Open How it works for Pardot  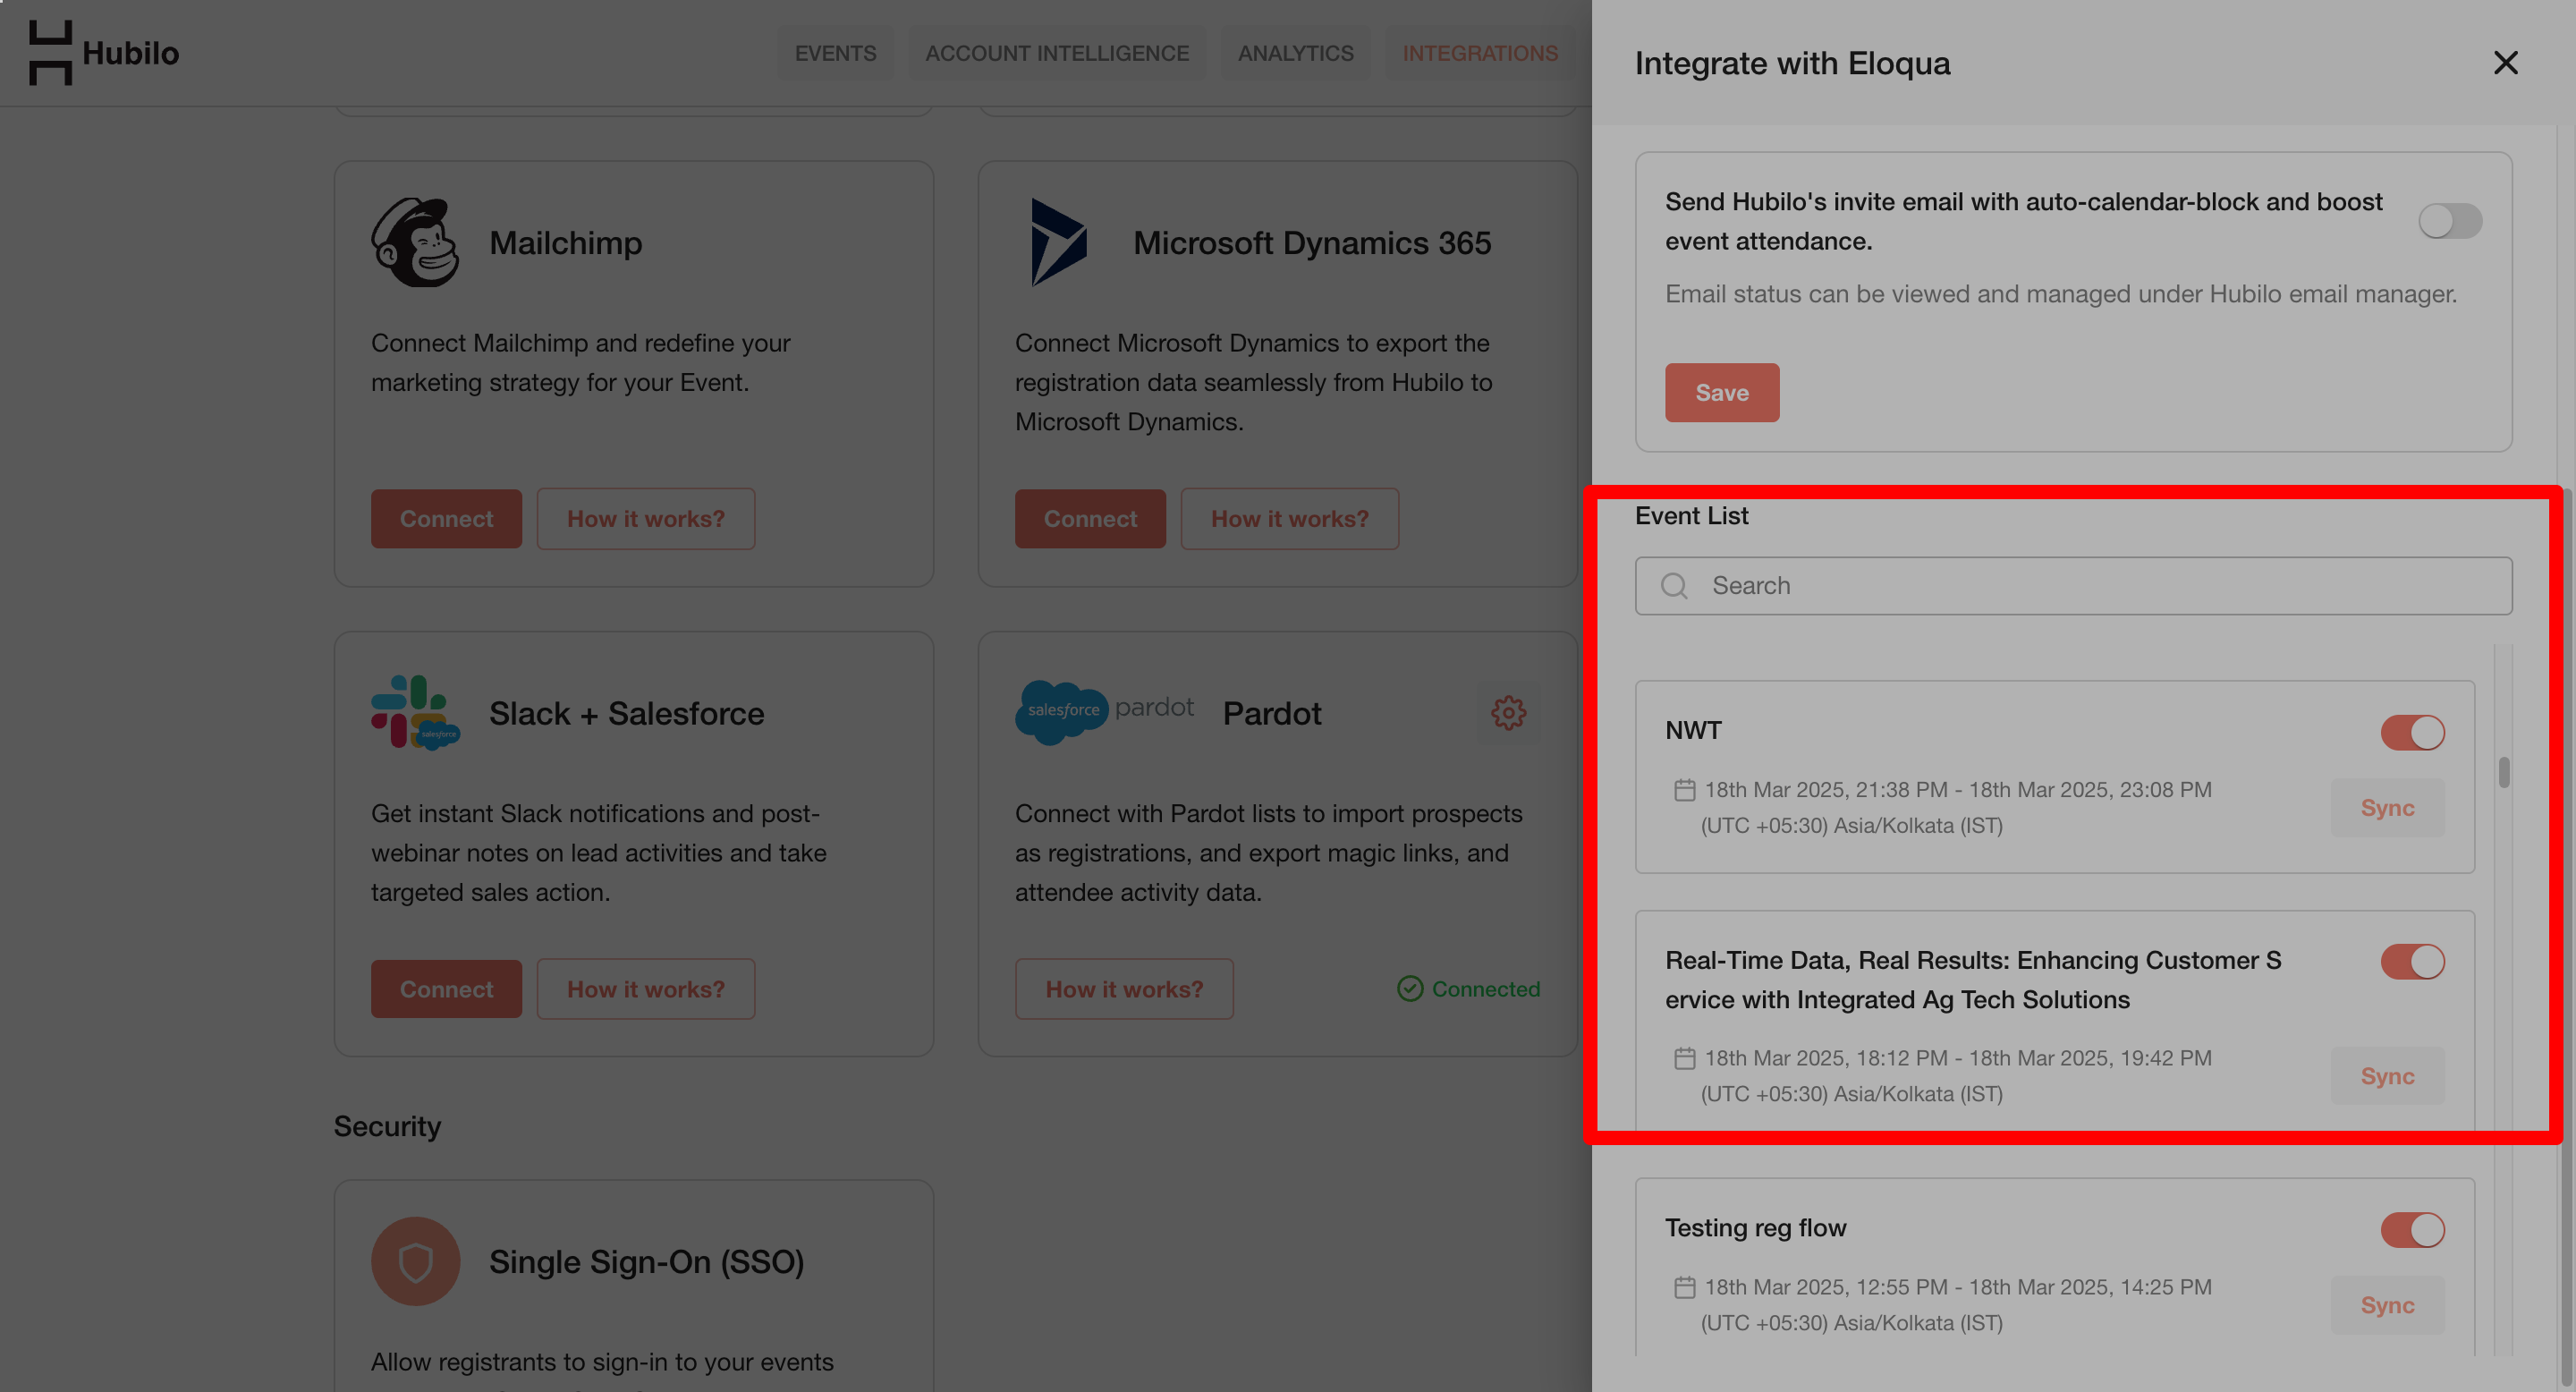[1124, 989]
